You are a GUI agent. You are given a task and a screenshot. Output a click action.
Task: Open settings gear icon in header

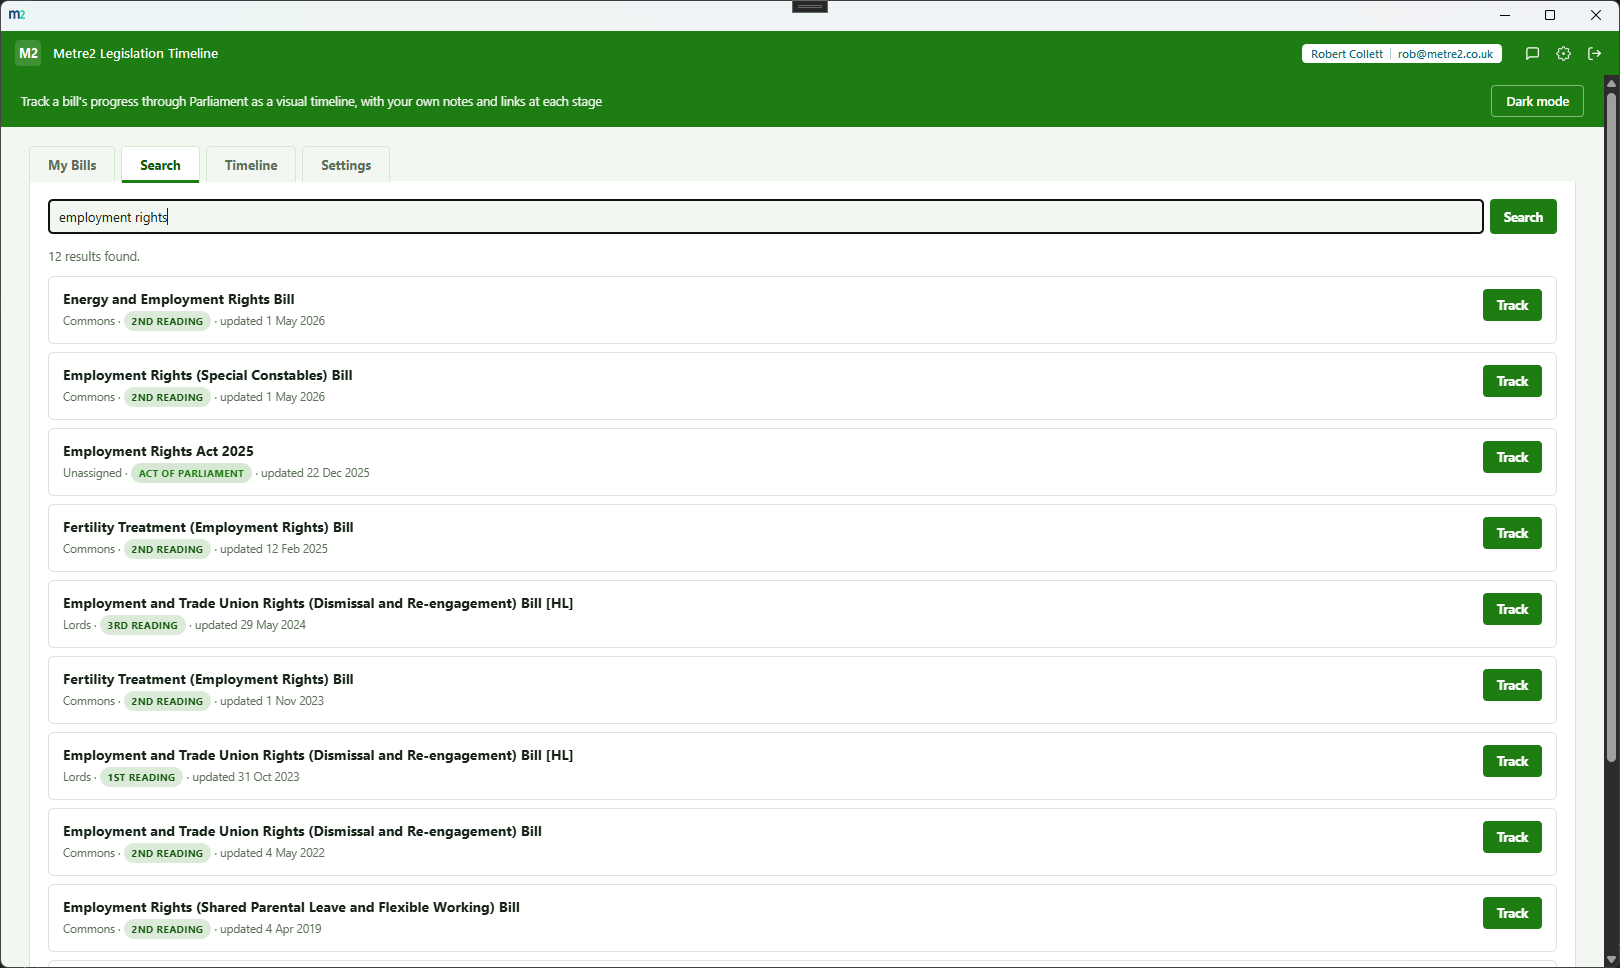point(1564,54)
